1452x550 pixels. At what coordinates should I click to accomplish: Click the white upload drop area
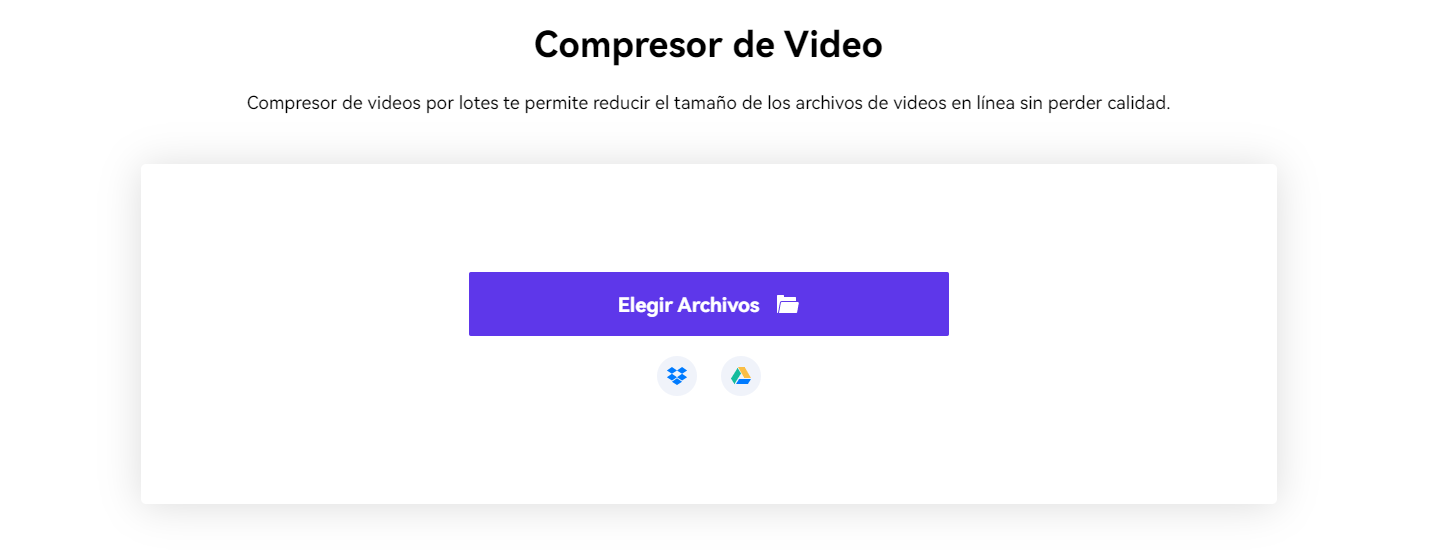click(x=709, y=334)
